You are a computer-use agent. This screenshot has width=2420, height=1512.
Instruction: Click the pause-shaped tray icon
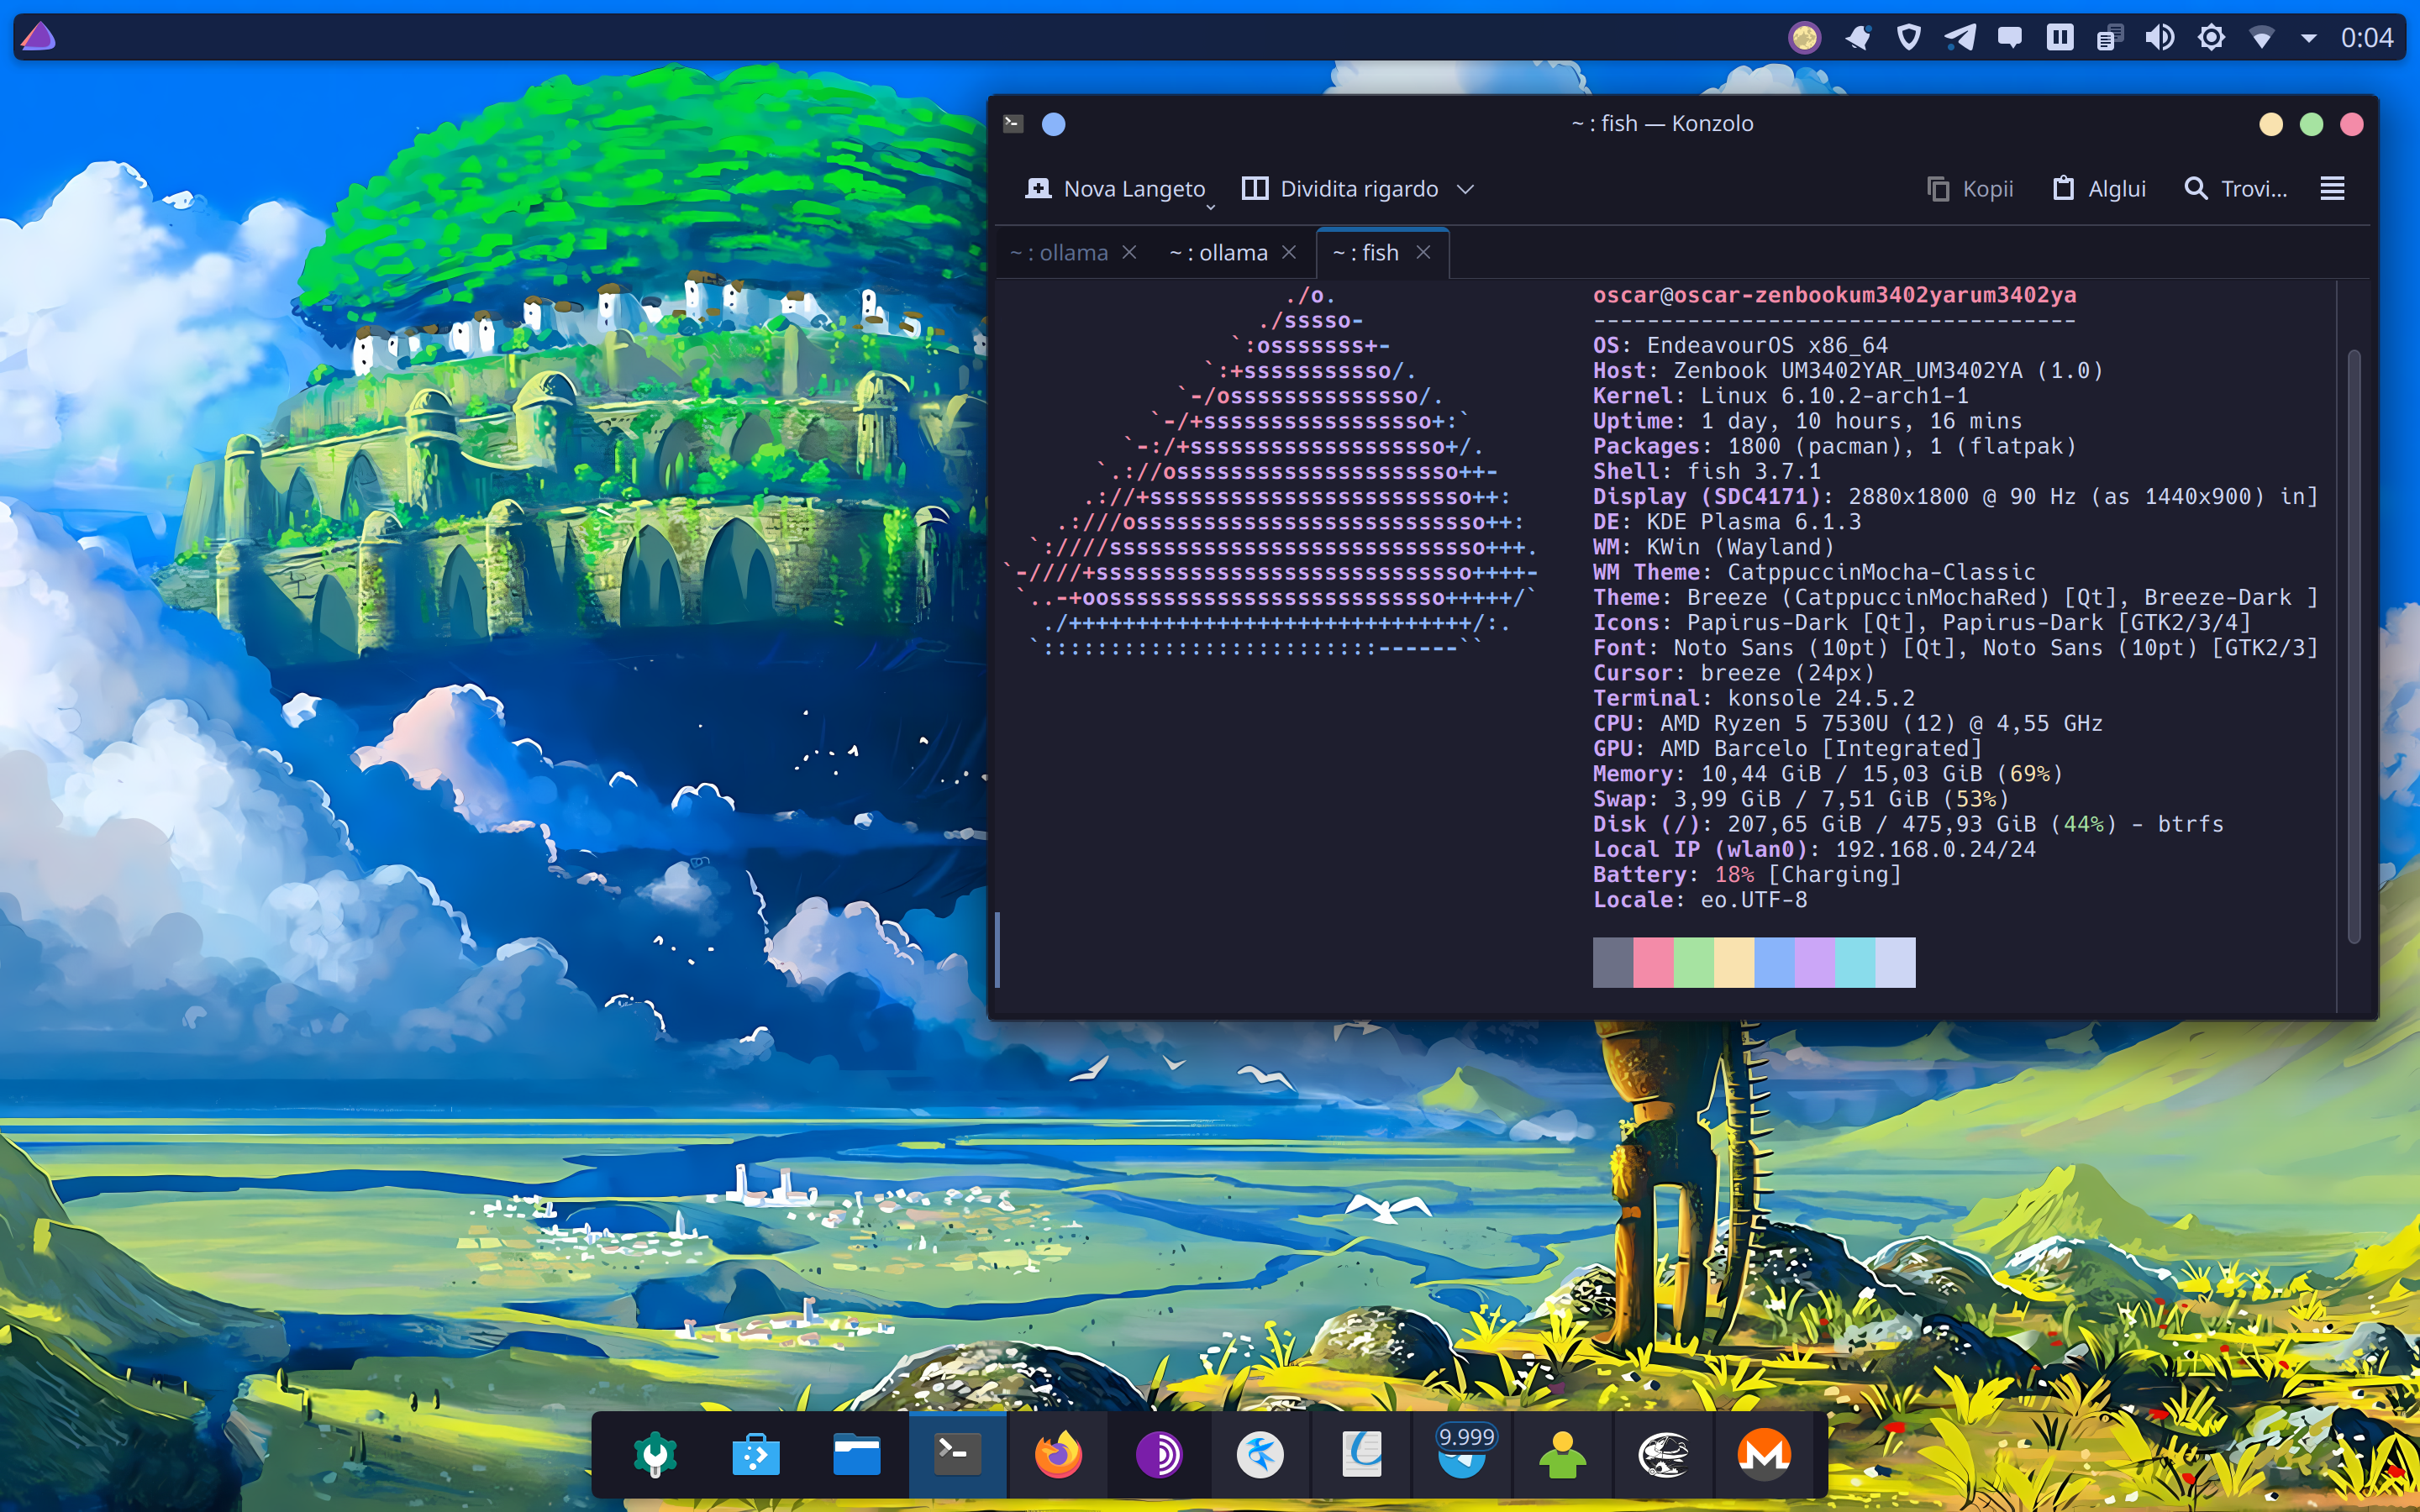[2060, 37]
